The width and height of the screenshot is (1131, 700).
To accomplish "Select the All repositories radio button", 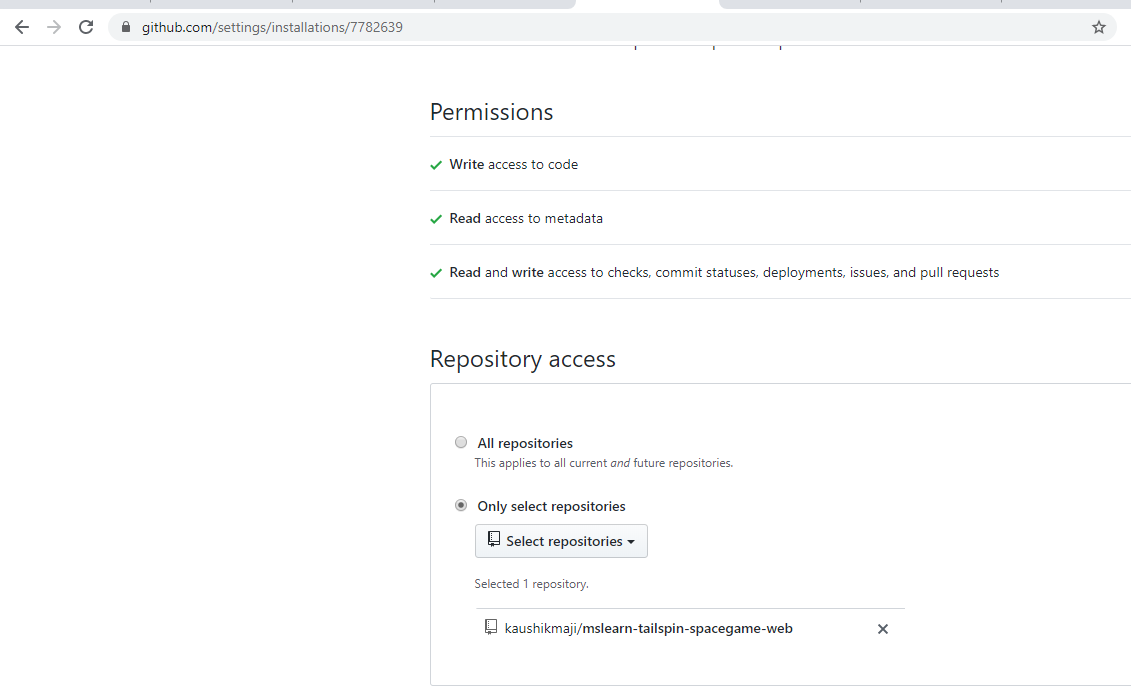I will [461, 442].
